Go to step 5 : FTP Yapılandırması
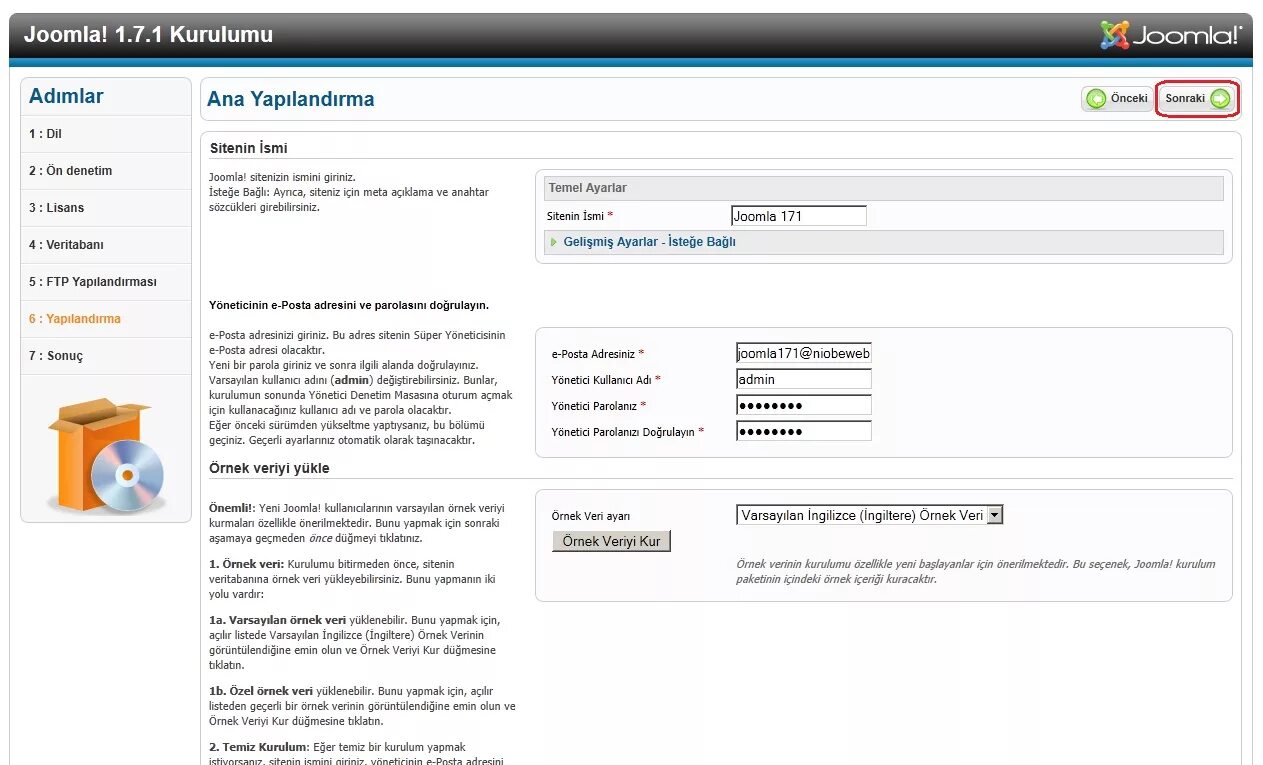 click(105, 282)
